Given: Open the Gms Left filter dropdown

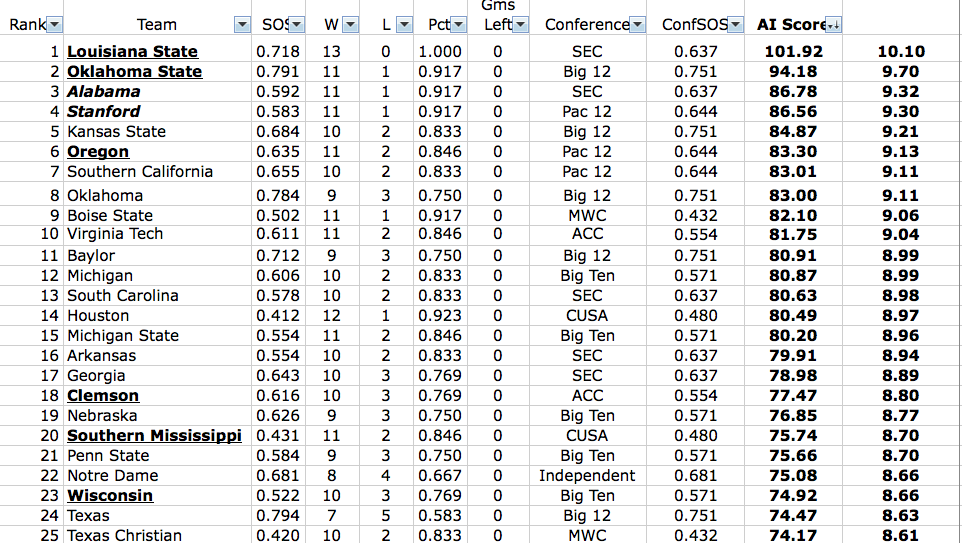Looking at the screenshot, I should [520, 25].
